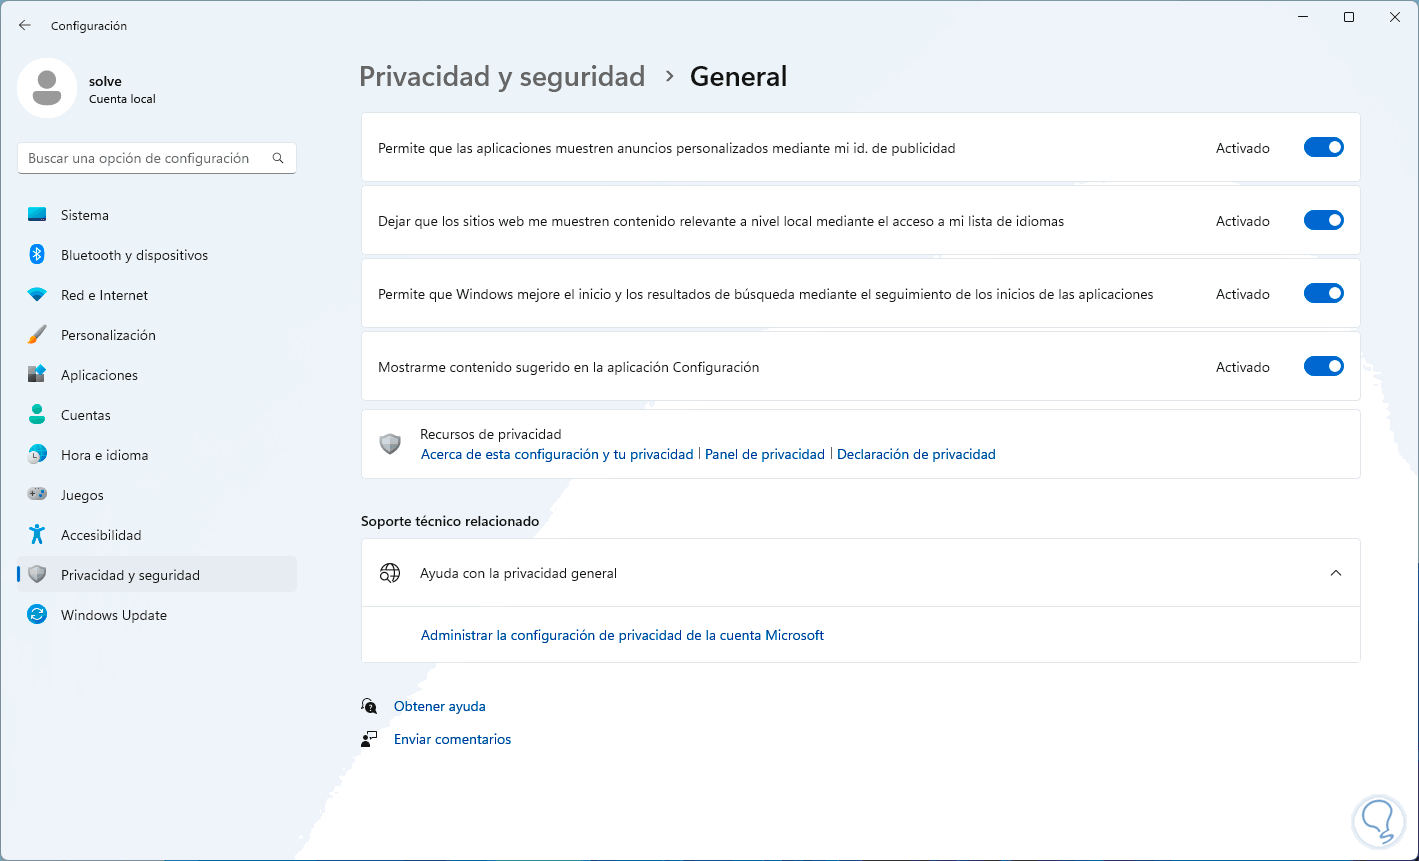
Task: Open the Panel de privacidad link
Action: 765,454
